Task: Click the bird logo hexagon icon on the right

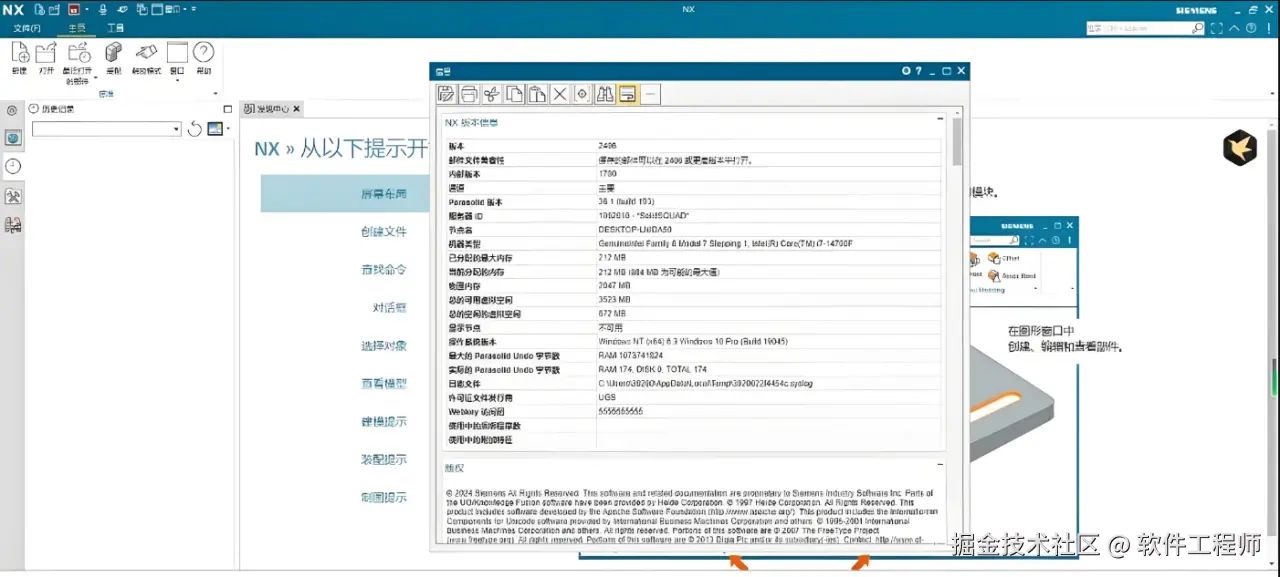Action: click(1240, 147)
